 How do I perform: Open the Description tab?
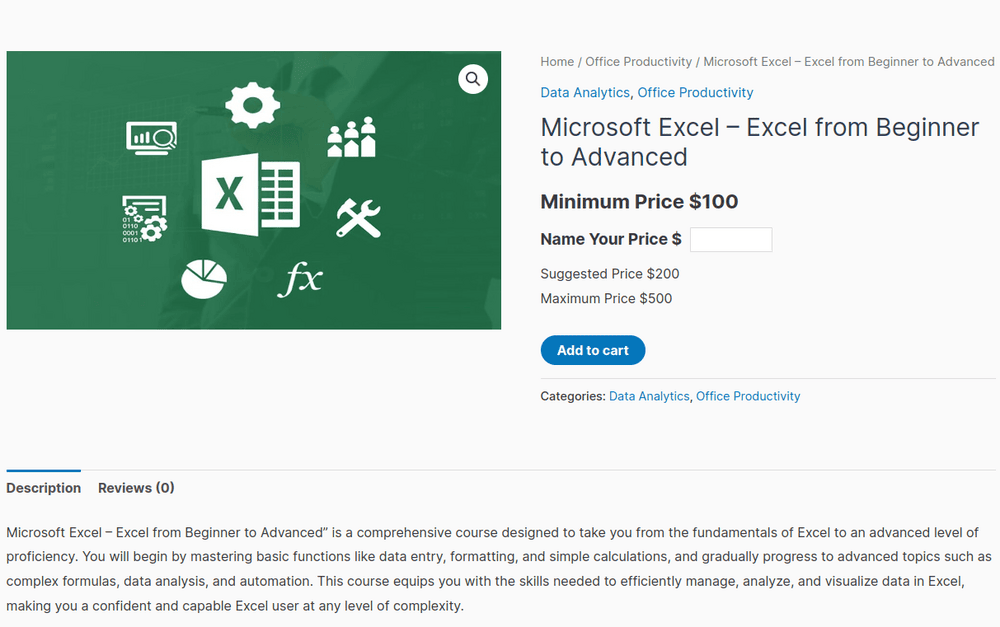point(43,488)
